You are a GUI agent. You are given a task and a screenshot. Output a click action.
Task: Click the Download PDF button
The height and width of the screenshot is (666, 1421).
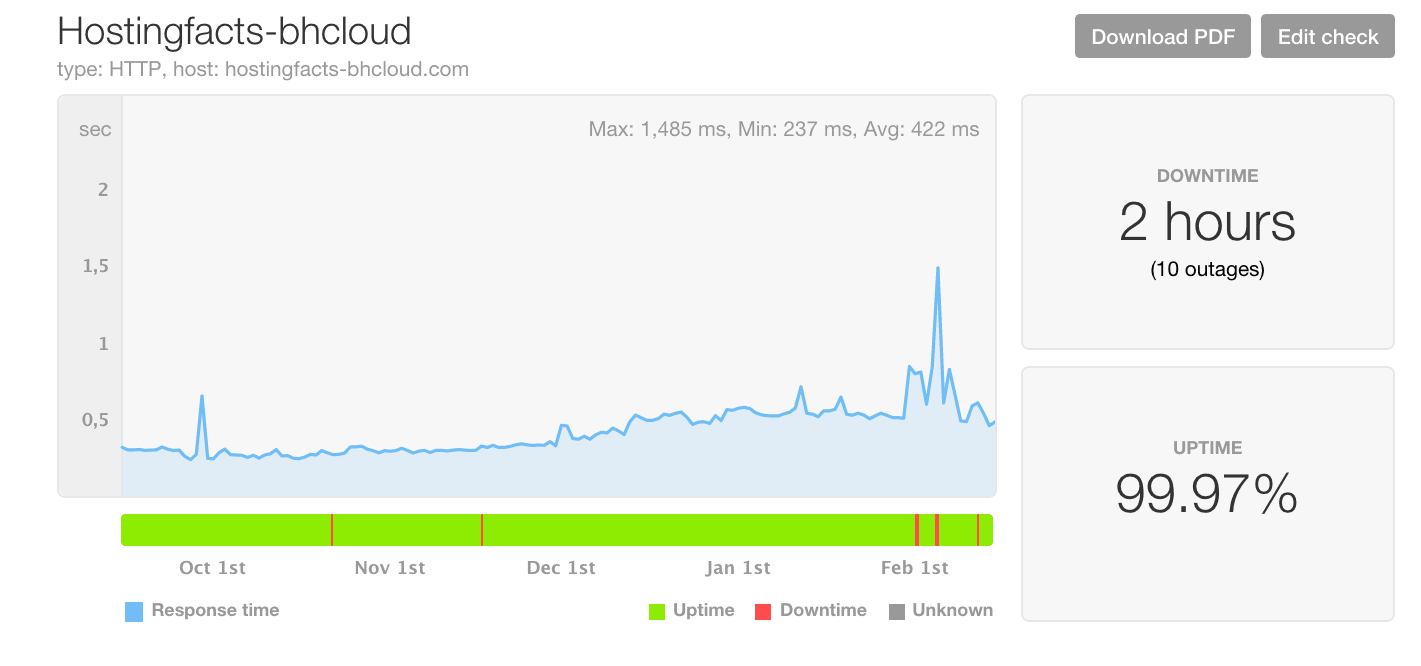tap(1162, 37)
